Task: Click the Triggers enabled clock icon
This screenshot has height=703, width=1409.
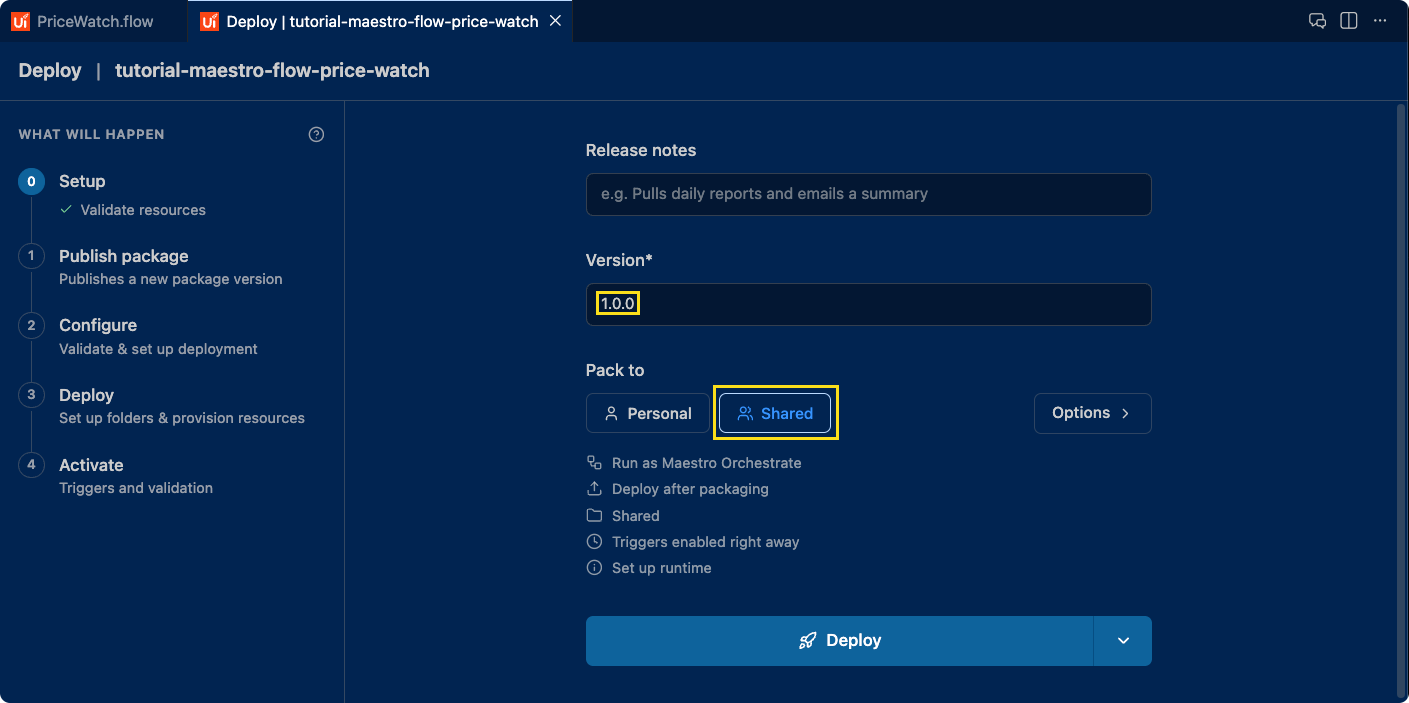Action: 594,542
